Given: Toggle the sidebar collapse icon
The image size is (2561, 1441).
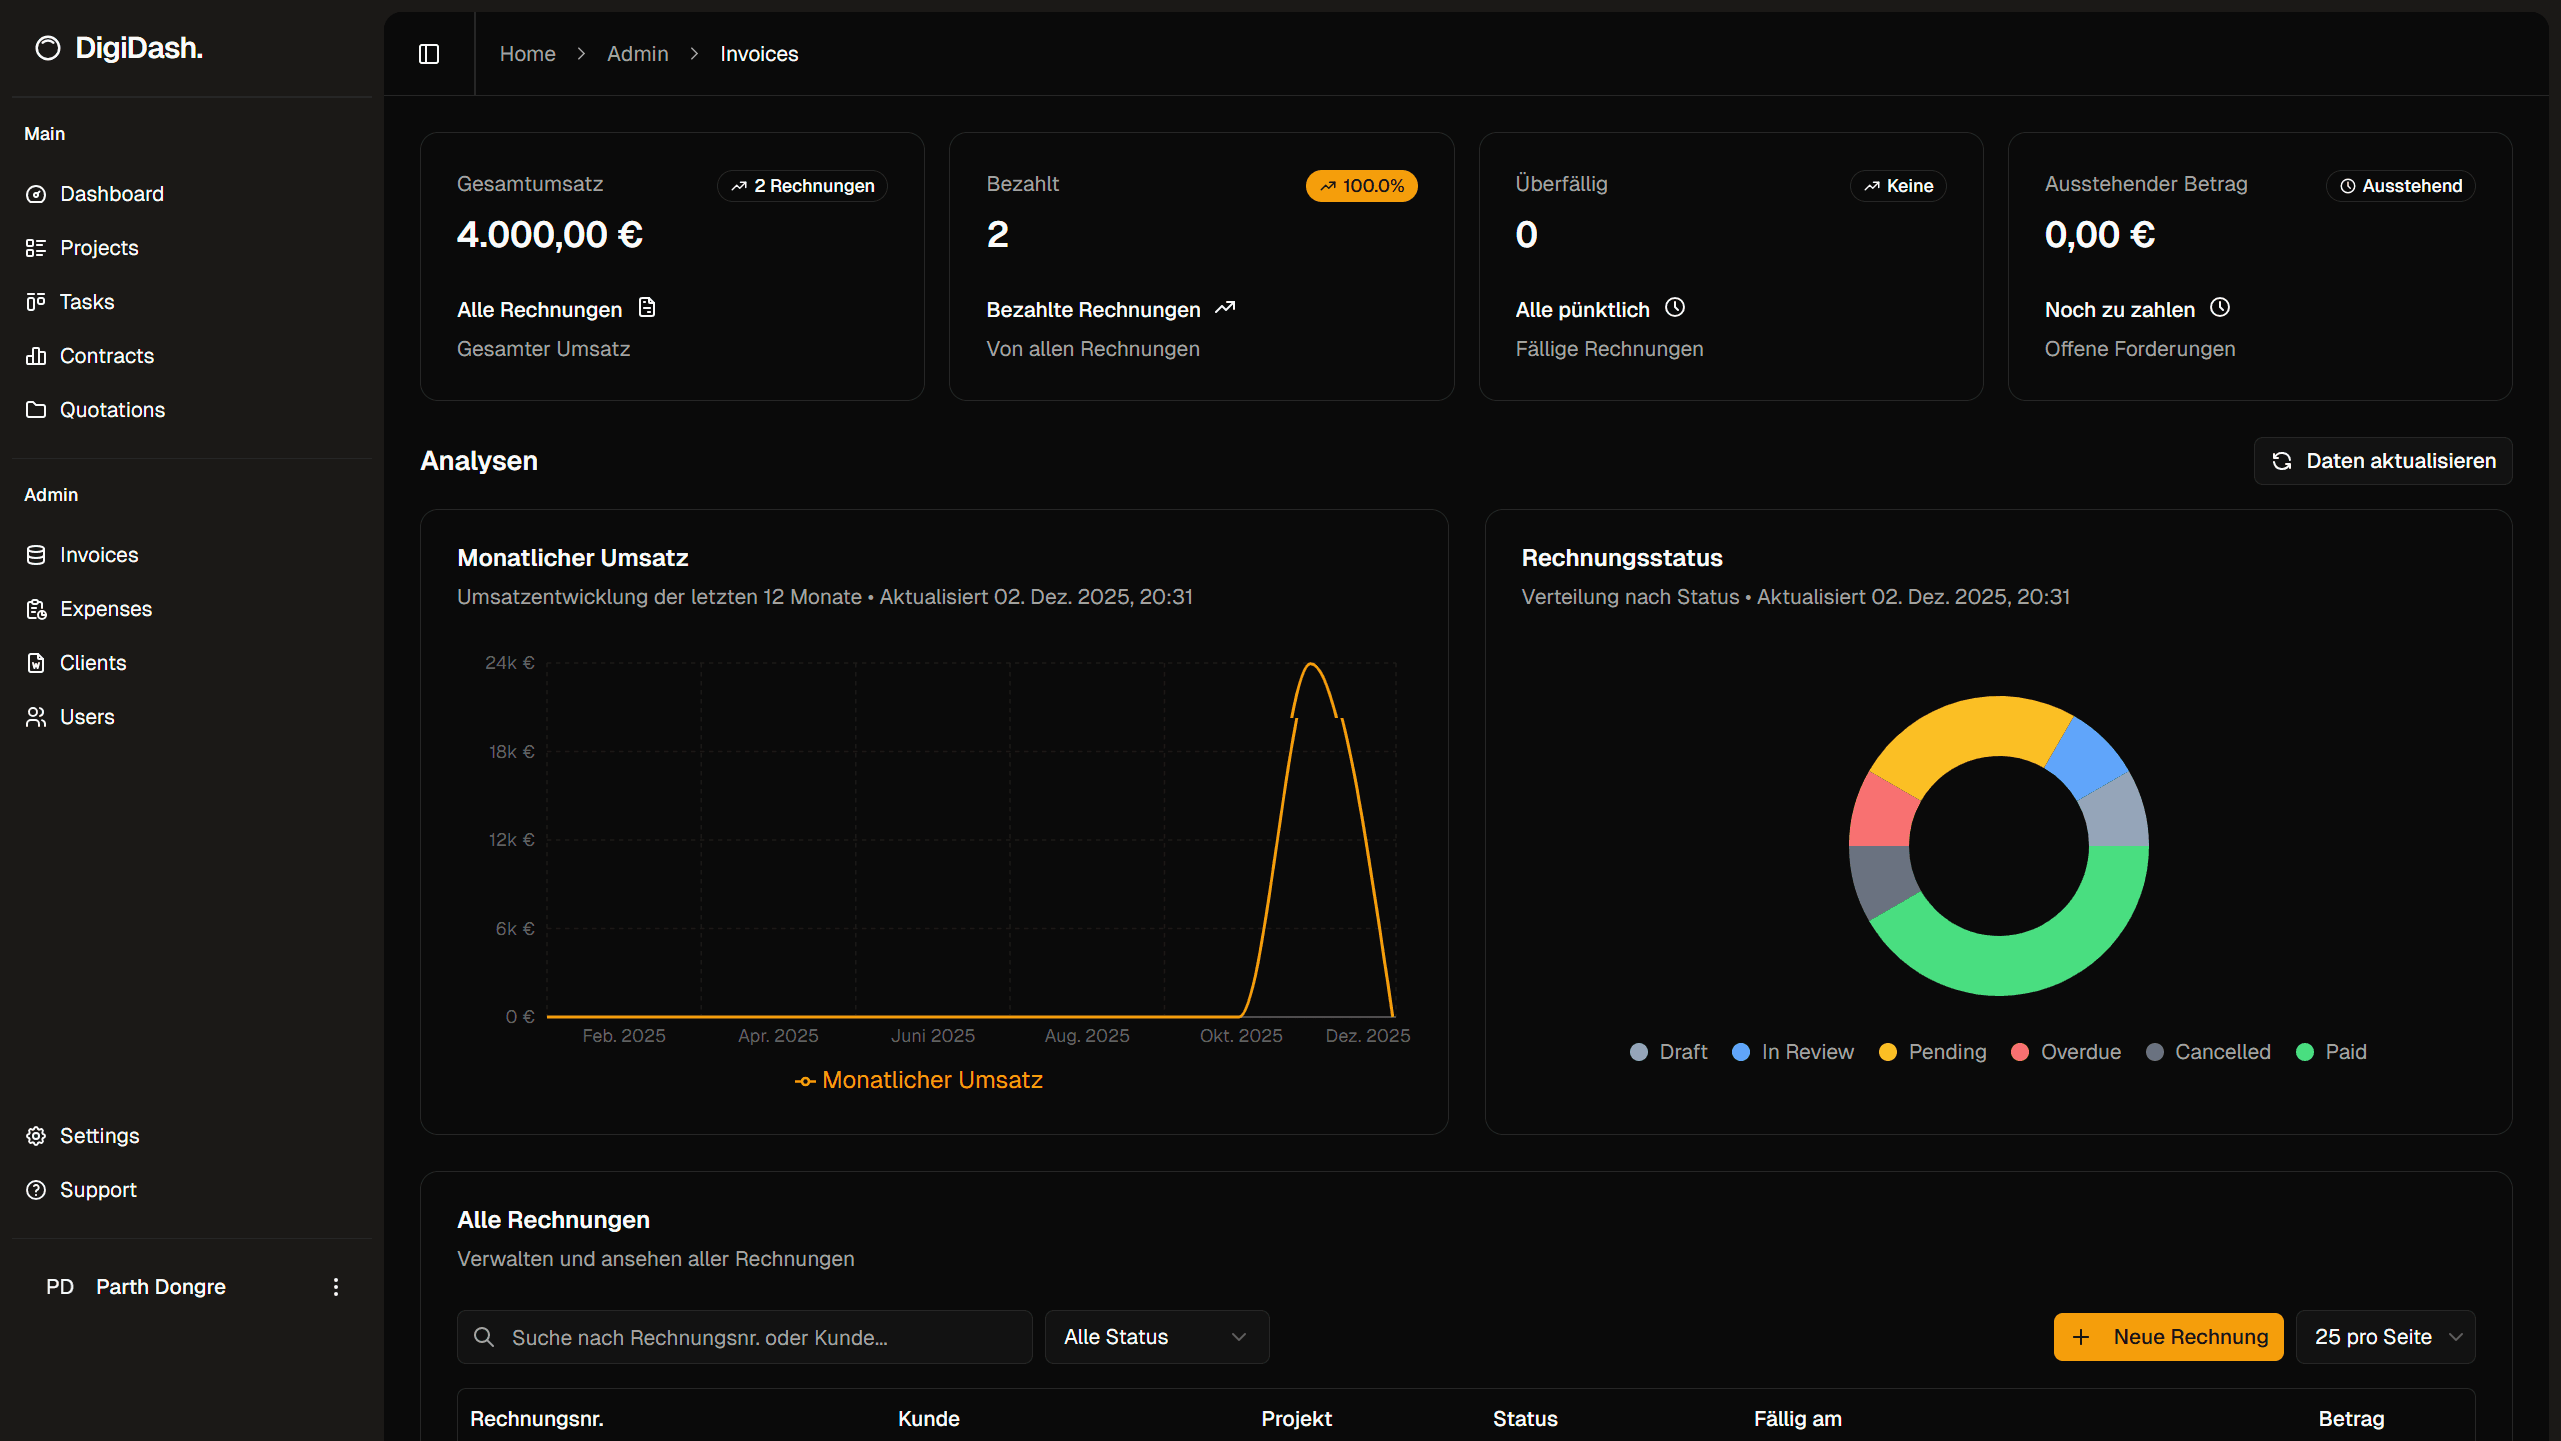Looking at the screenshot, I should pyautogui.click(x=429, y=54).
